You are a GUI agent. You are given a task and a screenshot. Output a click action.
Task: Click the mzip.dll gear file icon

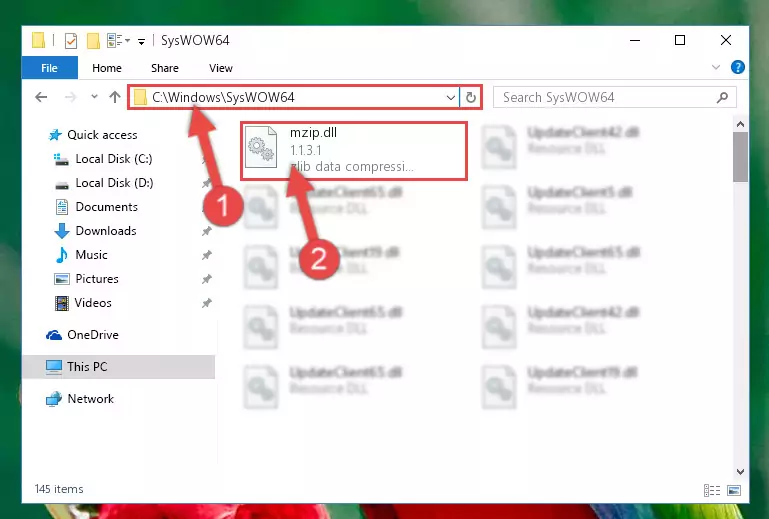[x=261, y=147]
